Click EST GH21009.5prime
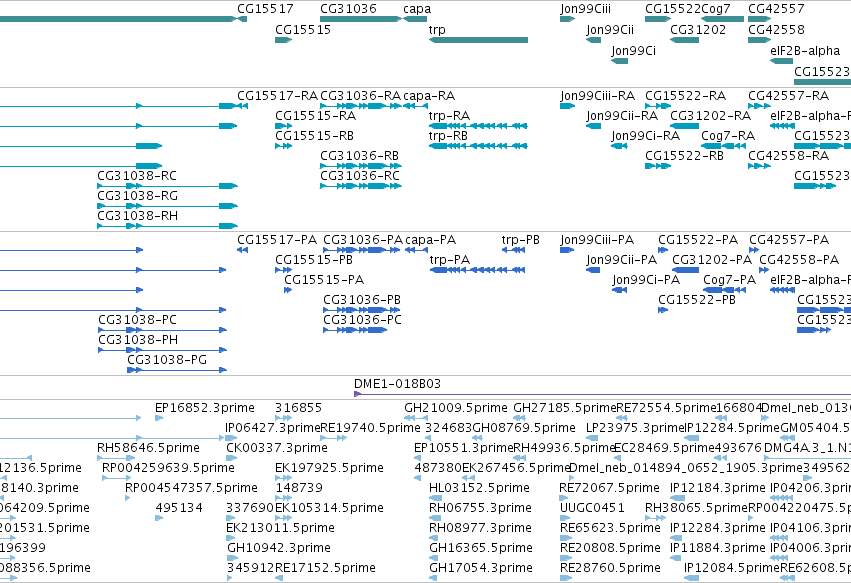This screenshot has height=583, width=851. click(456, 408)
